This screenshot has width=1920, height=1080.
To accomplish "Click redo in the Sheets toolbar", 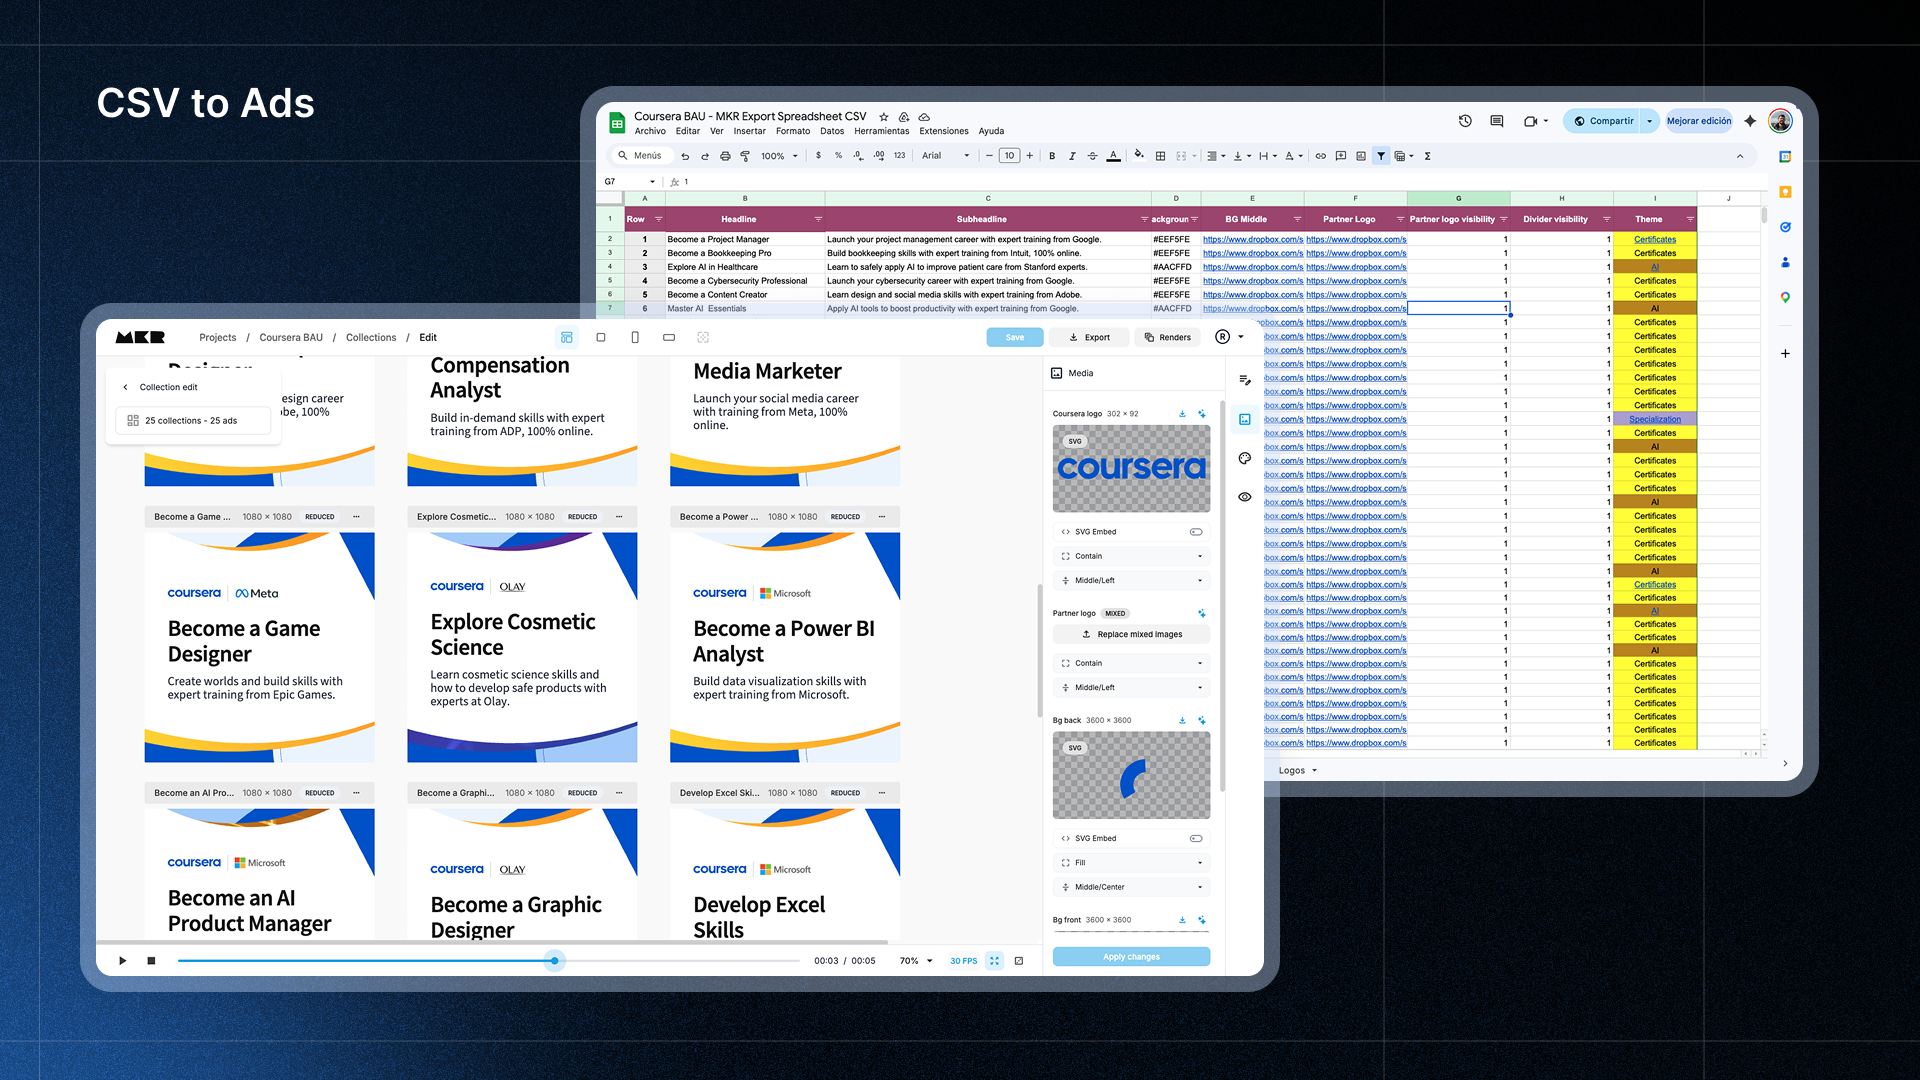I will tap(705, 156).
